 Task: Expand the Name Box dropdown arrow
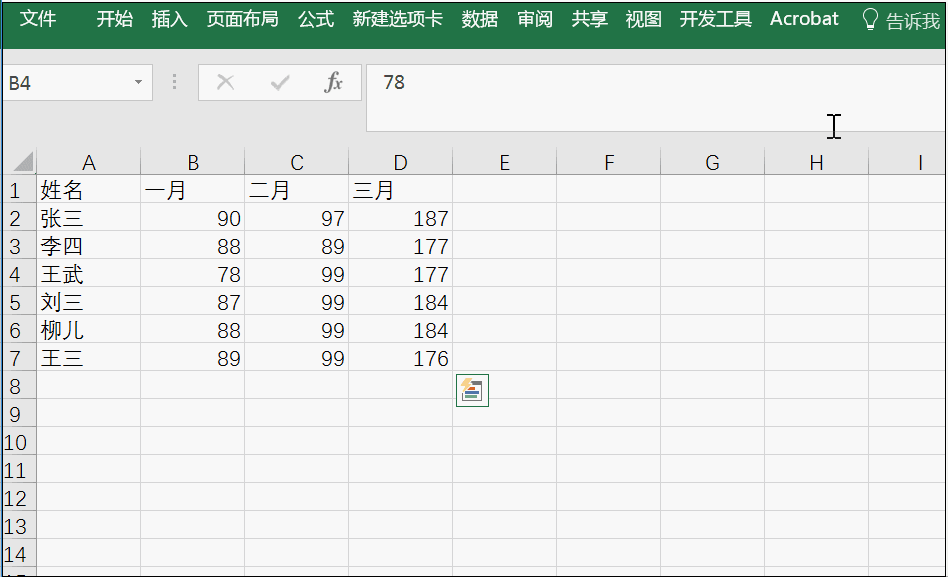(138, 82)
